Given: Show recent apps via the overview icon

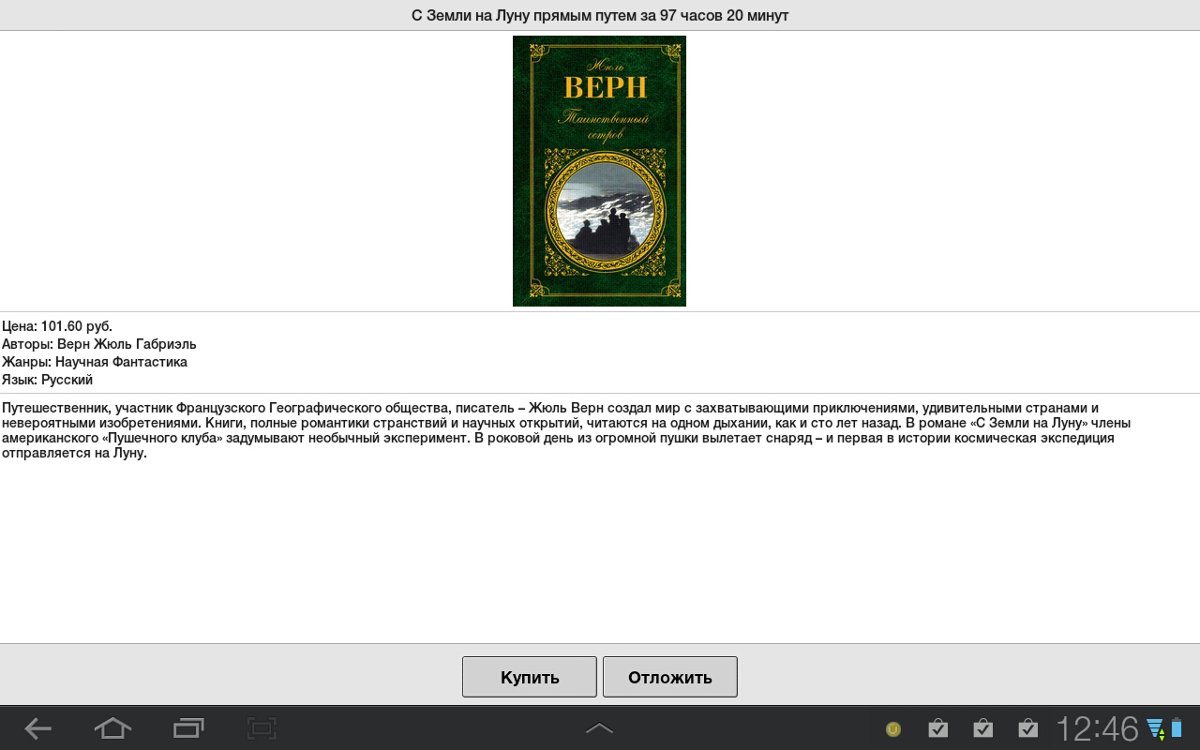Looking at the screenshot, I should 188,728.
